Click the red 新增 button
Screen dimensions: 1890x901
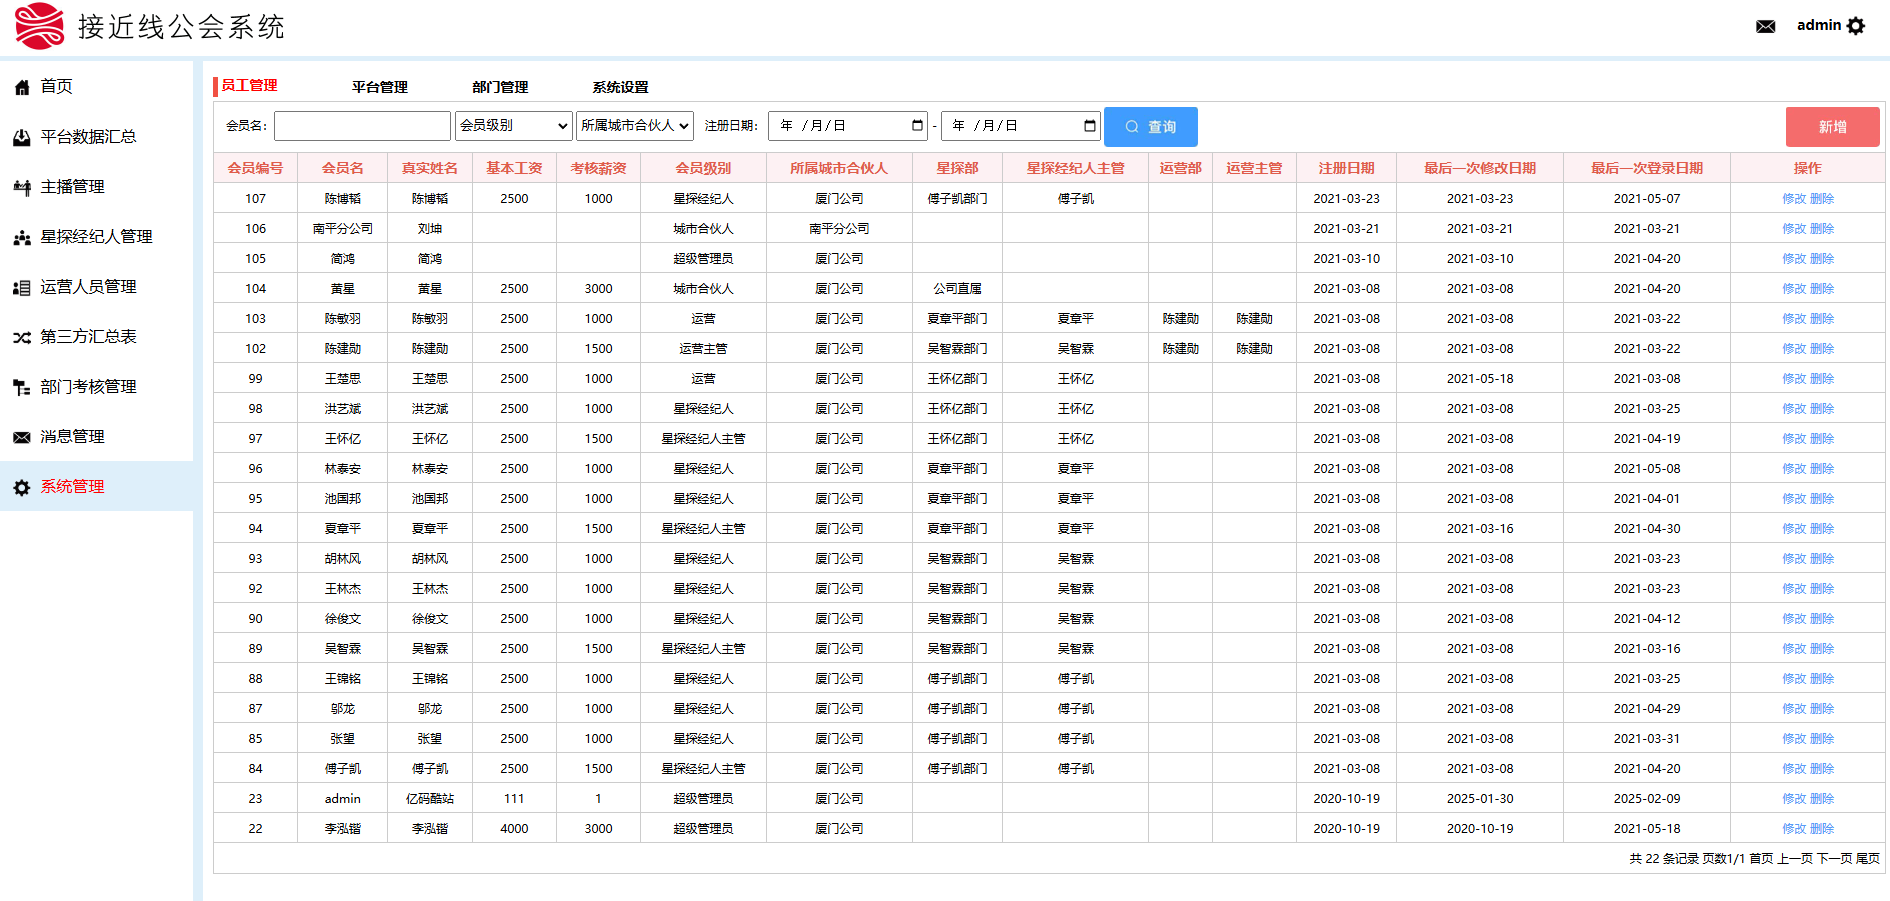[1832, 127]
